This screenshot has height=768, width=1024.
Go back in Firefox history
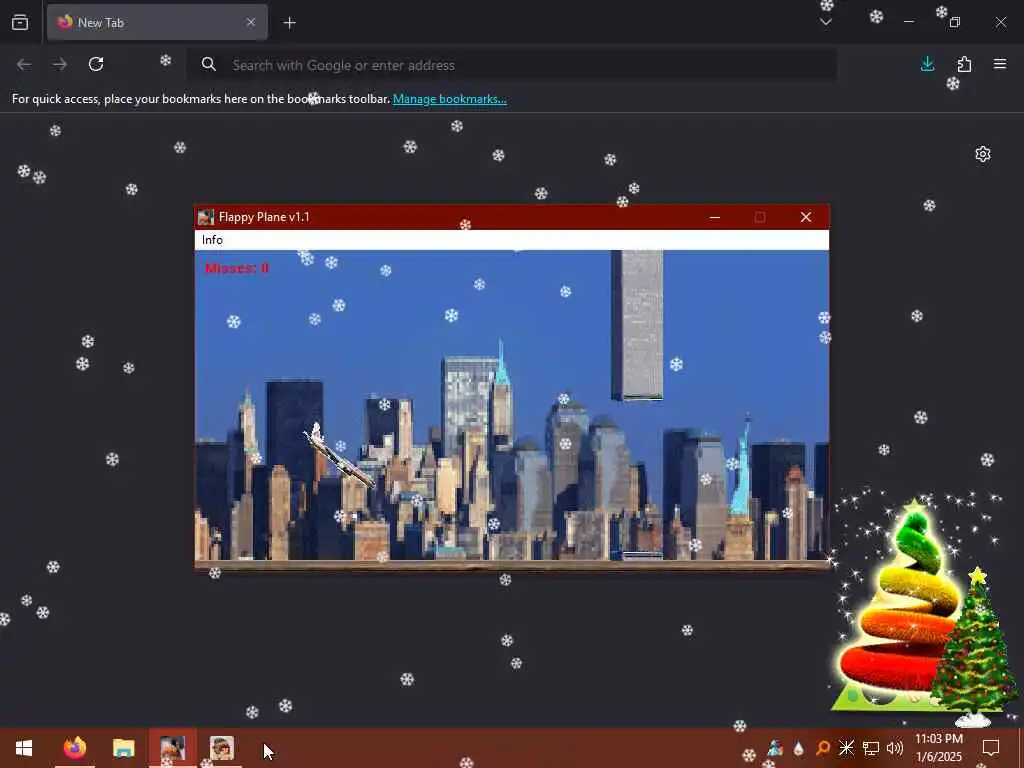[x=24, y=64]
